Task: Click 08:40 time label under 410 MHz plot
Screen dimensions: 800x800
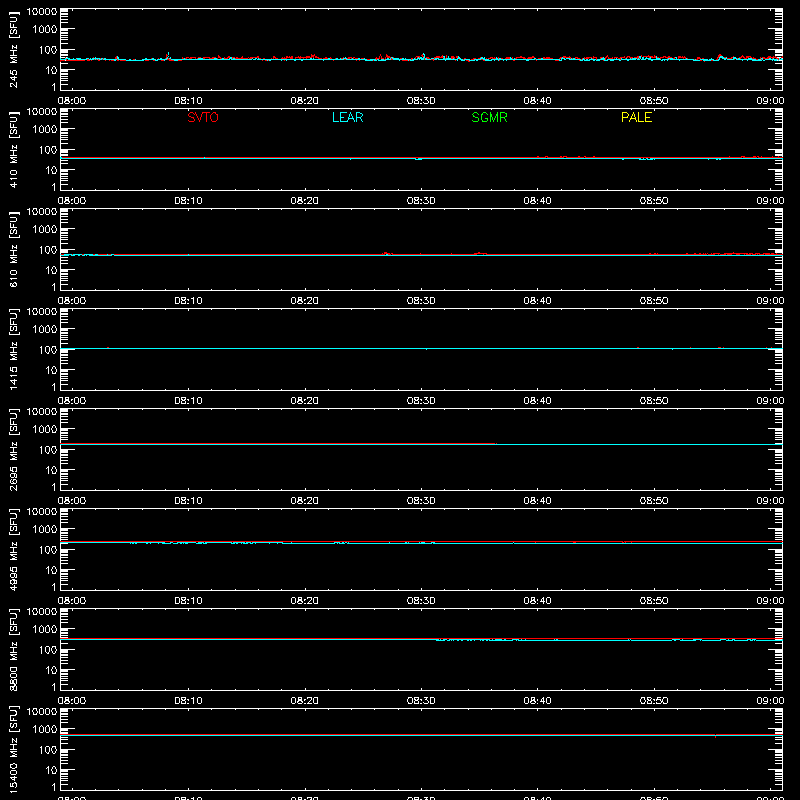Action: tap(537, 201)
